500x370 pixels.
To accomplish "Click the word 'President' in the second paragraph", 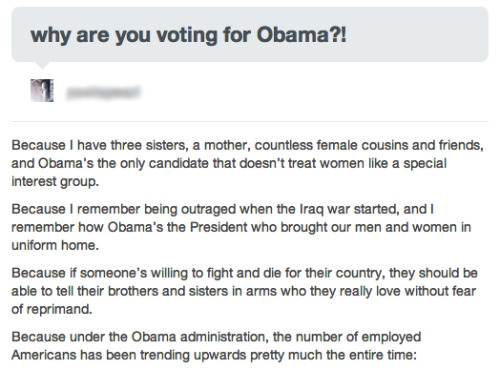I will click(x=218, y=227).
